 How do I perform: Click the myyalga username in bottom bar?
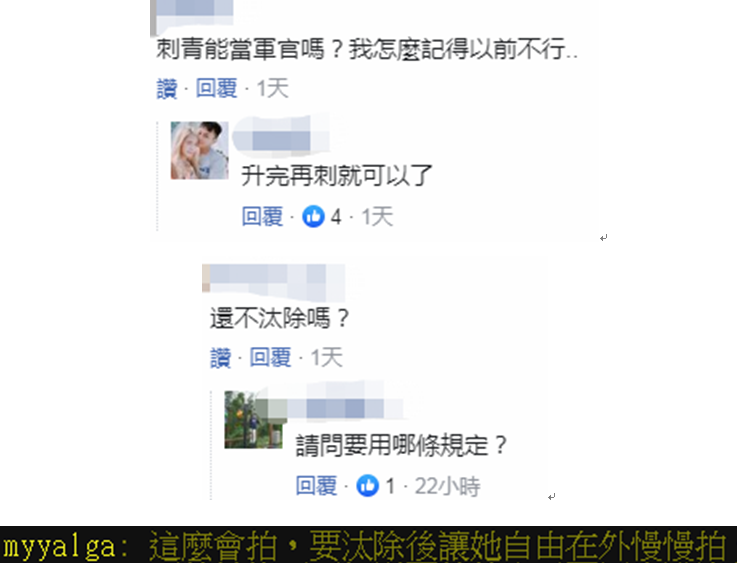coord(59,547)
